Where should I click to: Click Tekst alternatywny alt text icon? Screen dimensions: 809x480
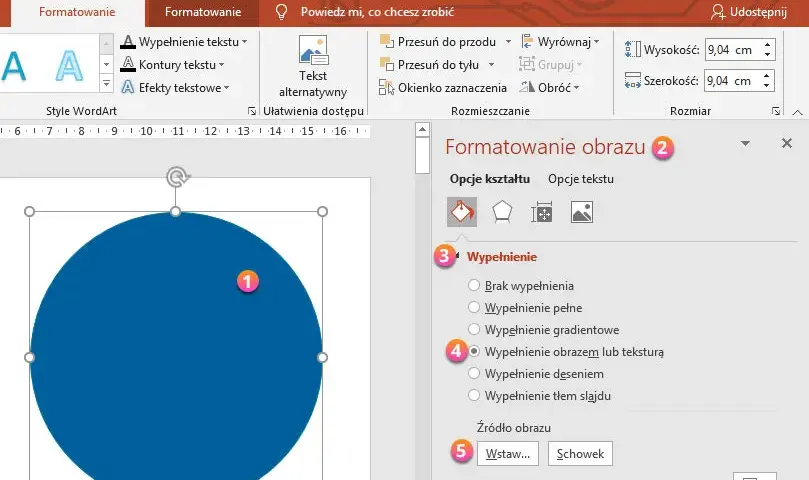pos(313,50)
